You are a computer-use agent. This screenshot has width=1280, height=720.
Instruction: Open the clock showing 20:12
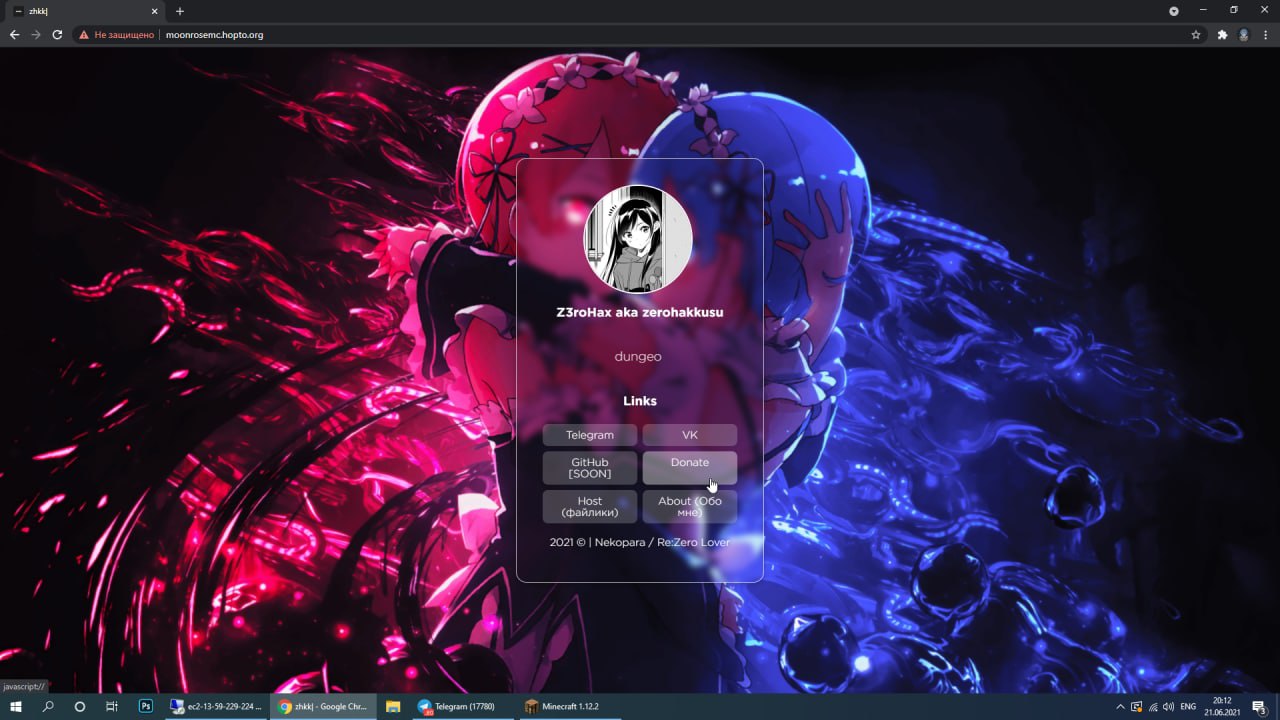point(1222,706)
